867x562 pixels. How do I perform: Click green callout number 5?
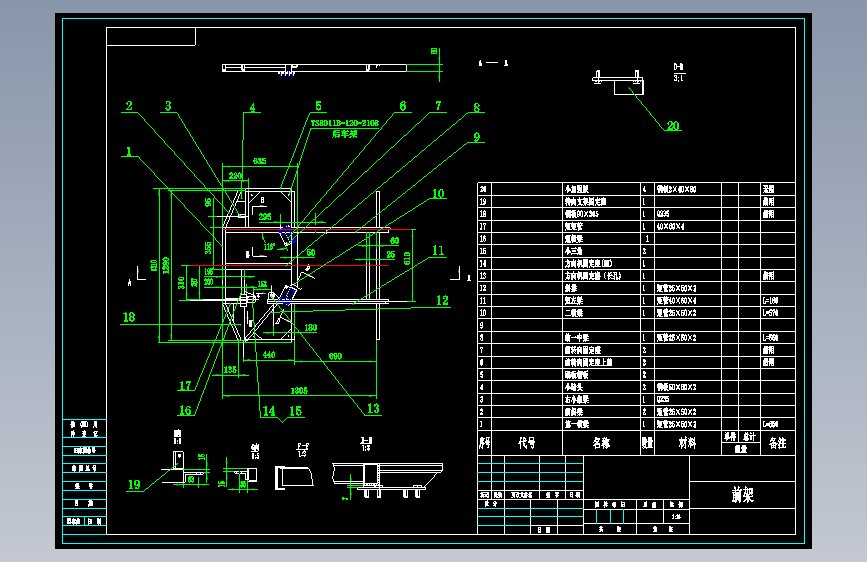tap(318, 106)
